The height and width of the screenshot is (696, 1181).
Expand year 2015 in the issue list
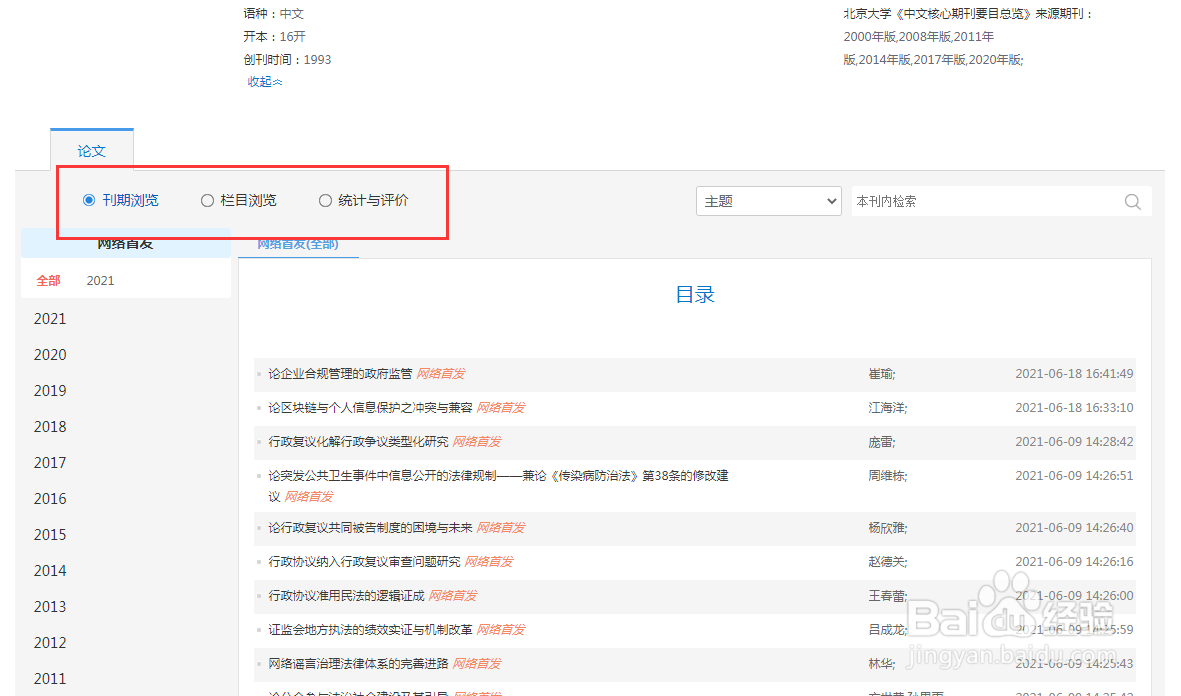(50, 535)
